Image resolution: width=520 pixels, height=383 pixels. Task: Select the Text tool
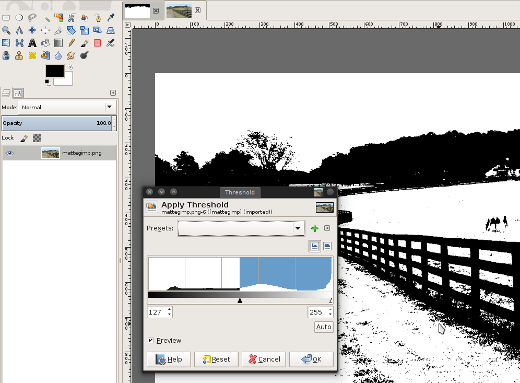(32, 43)
